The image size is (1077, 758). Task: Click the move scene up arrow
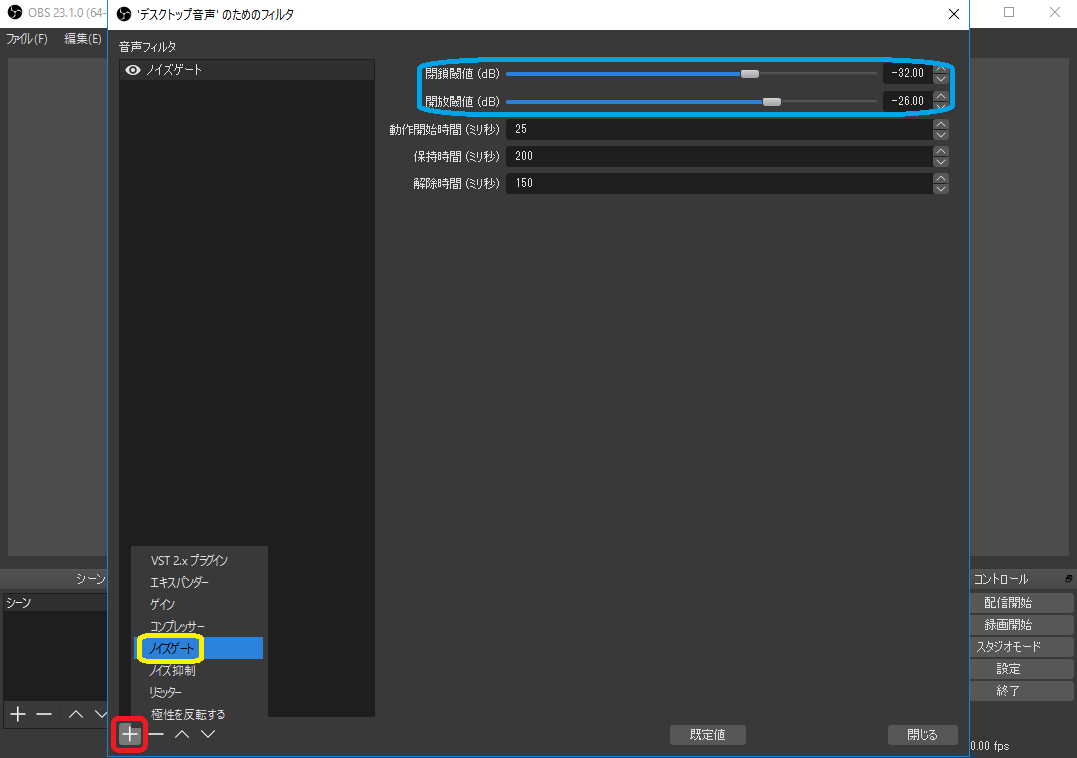76,713
